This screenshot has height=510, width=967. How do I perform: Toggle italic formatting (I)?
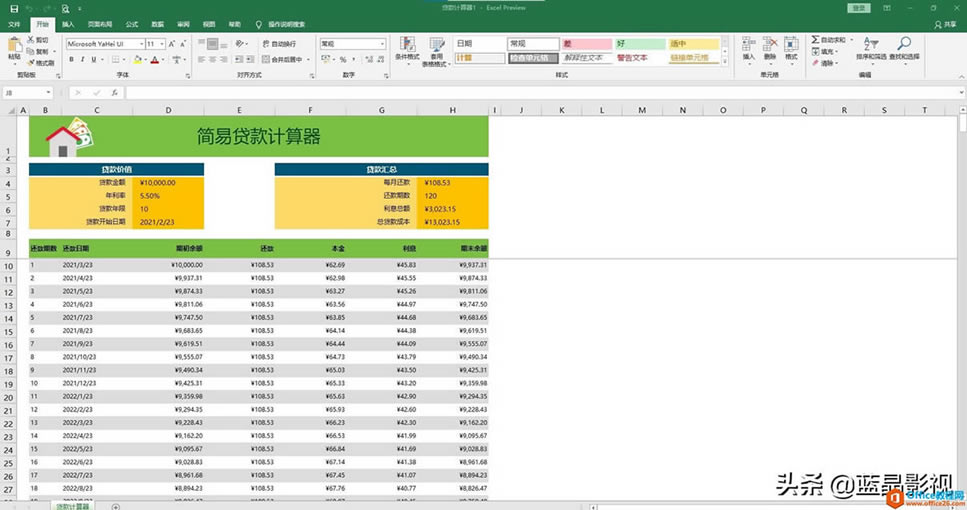pyautogui.click(x=84, y=60)
